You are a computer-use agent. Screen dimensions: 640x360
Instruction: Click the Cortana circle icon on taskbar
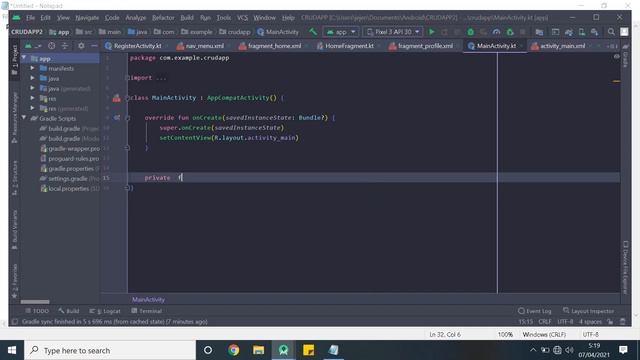pos(208,350)
